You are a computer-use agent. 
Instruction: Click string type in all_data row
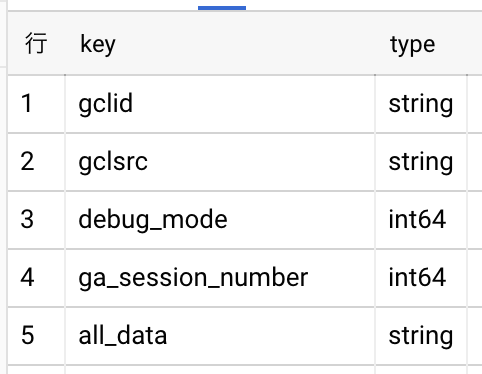421,336
